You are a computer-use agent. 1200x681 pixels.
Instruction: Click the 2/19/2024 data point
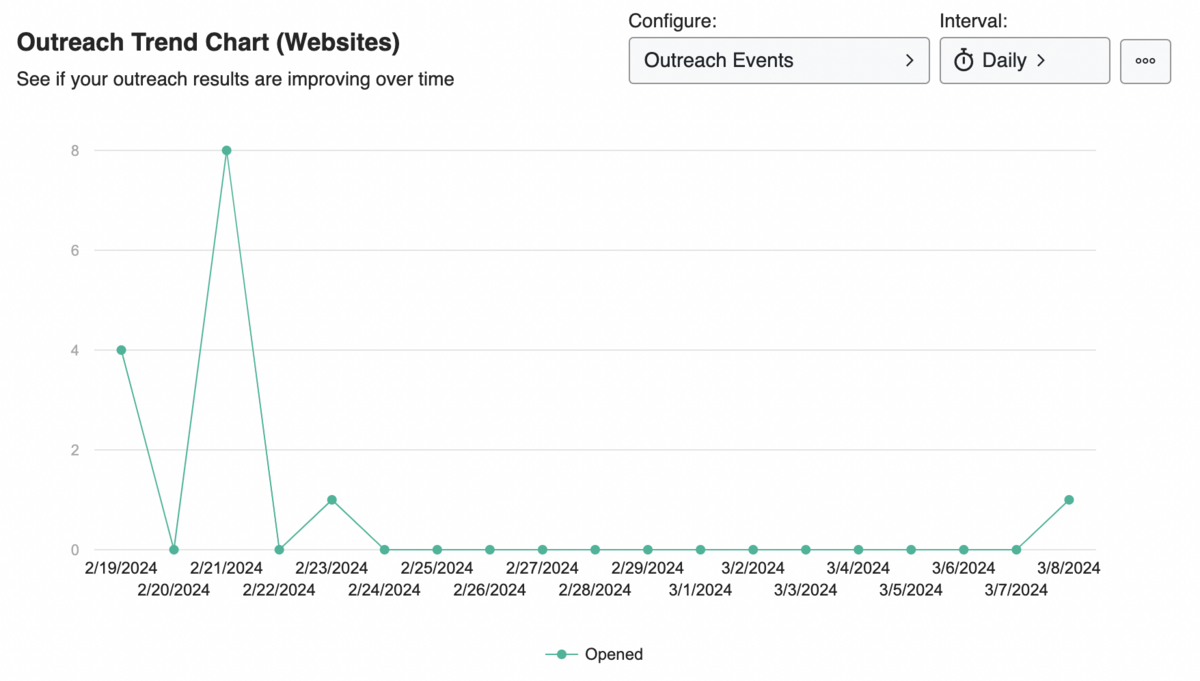tap(120, 350)
